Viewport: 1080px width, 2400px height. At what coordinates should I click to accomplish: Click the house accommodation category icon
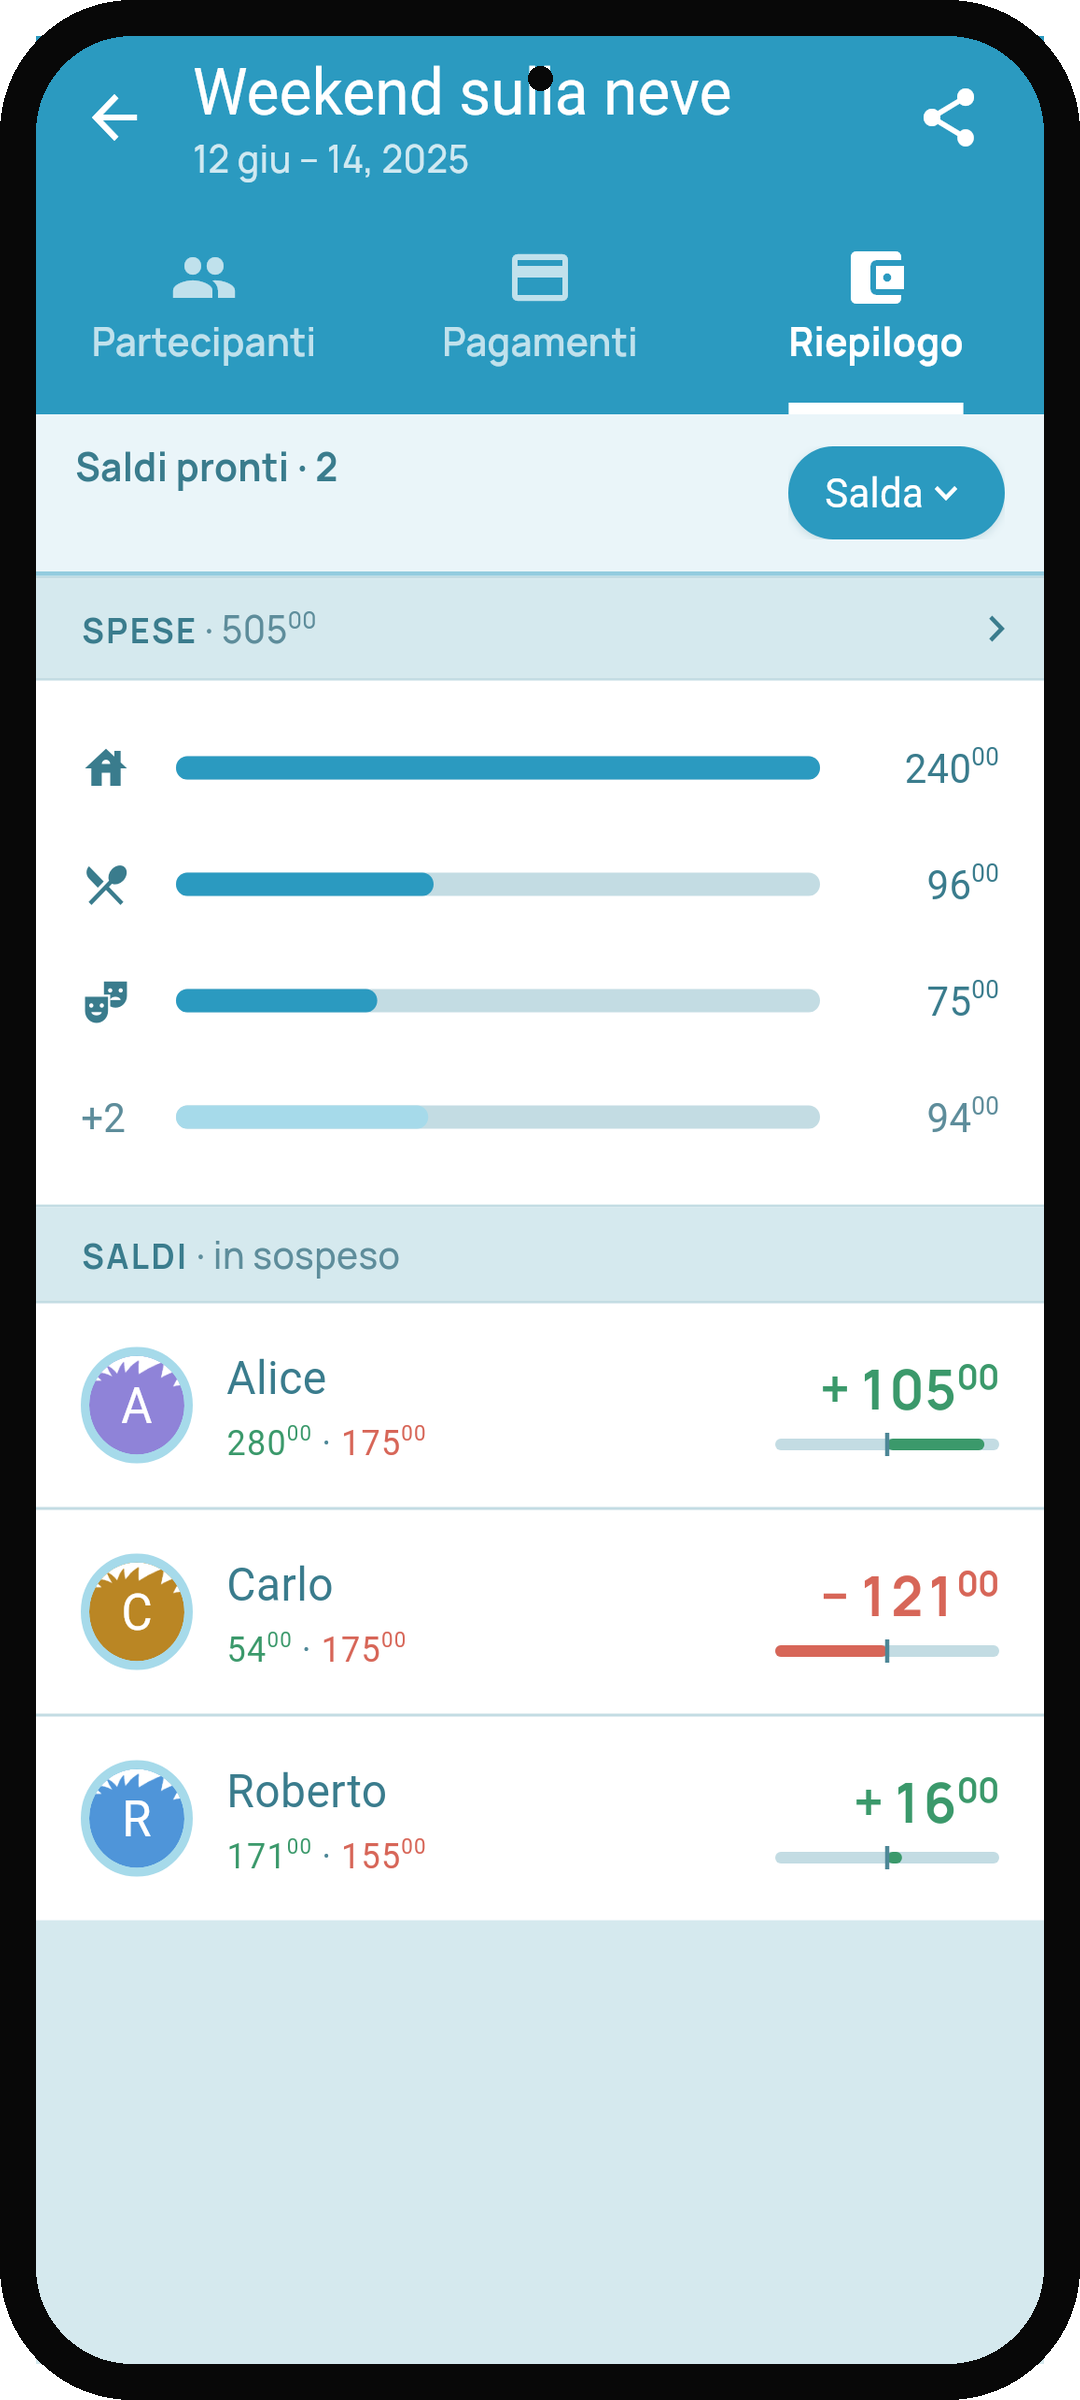(x=106, y=768)
